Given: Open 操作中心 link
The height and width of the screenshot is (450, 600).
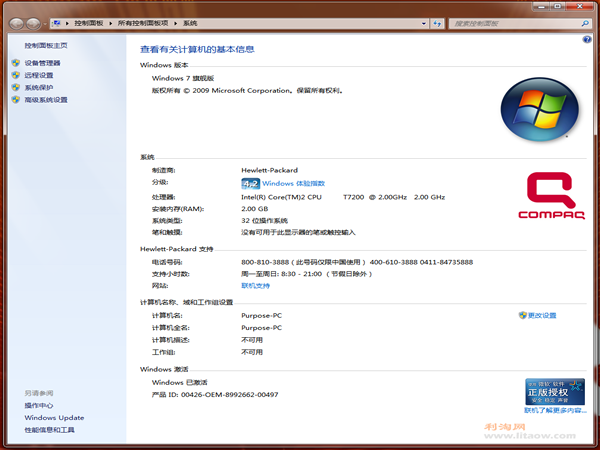Looking at the screenshot, I should (x=39, y=405).
